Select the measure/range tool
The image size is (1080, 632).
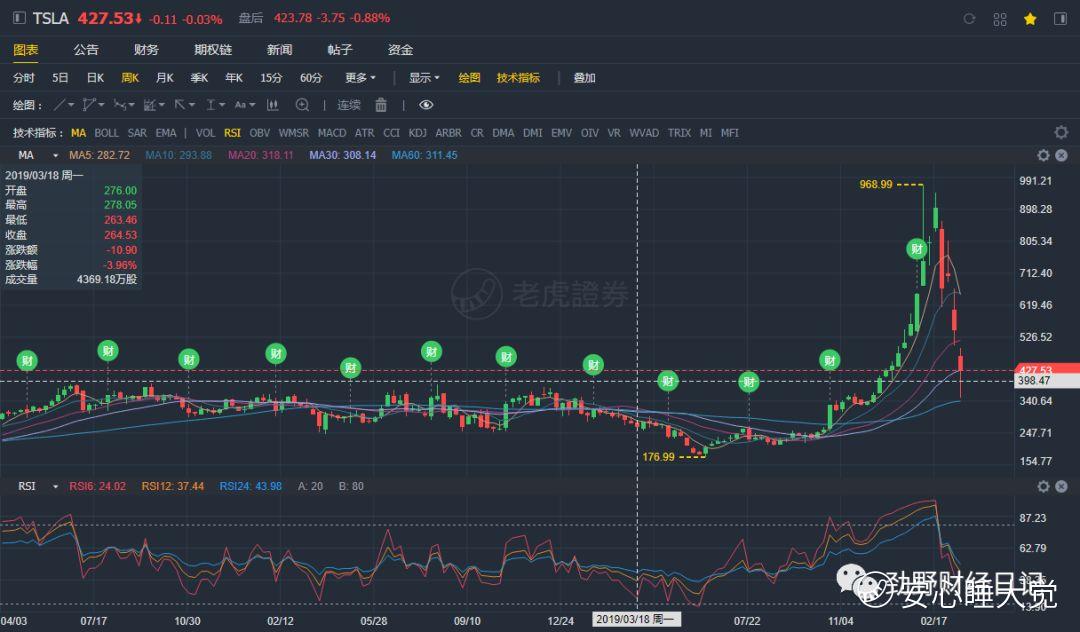point(211,105)
